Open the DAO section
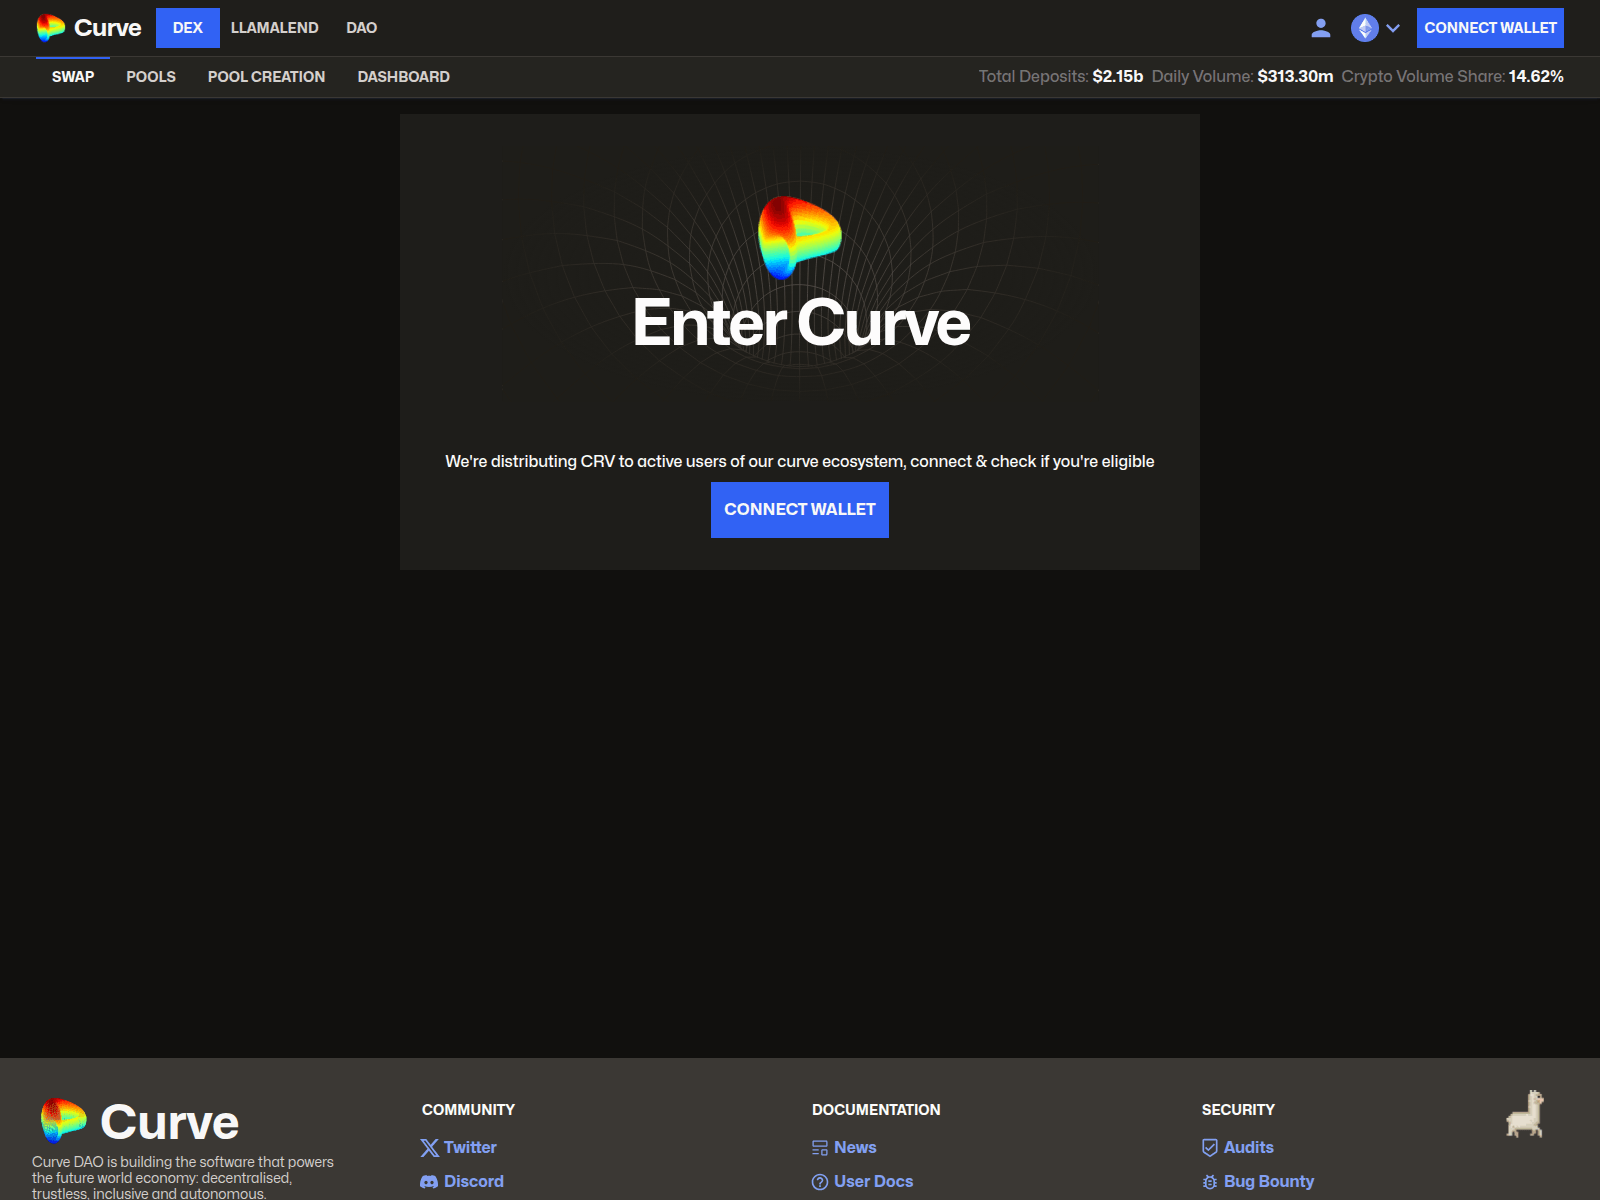This screenshot has width=1600, height=1200. pyautogui.click(x=360, y=27)
